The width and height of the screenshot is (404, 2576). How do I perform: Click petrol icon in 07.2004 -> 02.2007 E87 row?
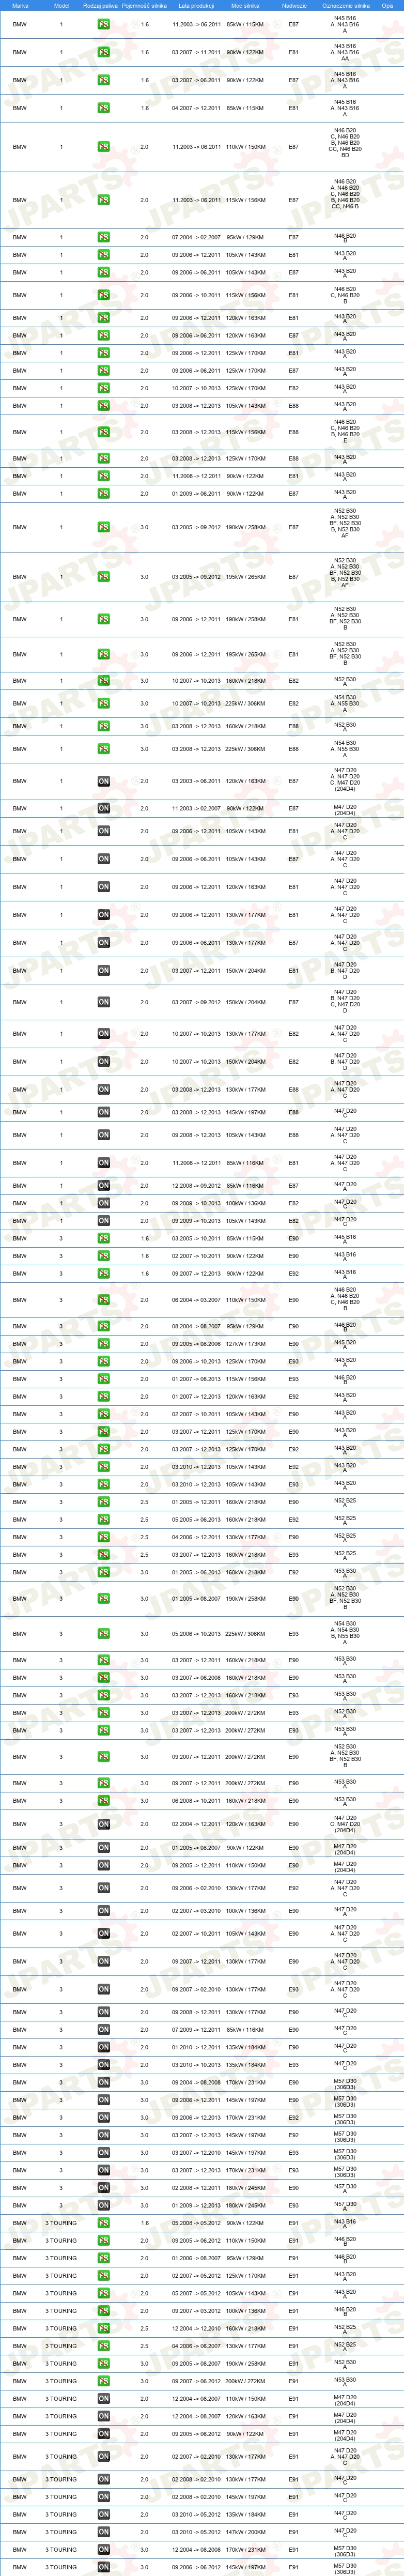tap(103, 237)
